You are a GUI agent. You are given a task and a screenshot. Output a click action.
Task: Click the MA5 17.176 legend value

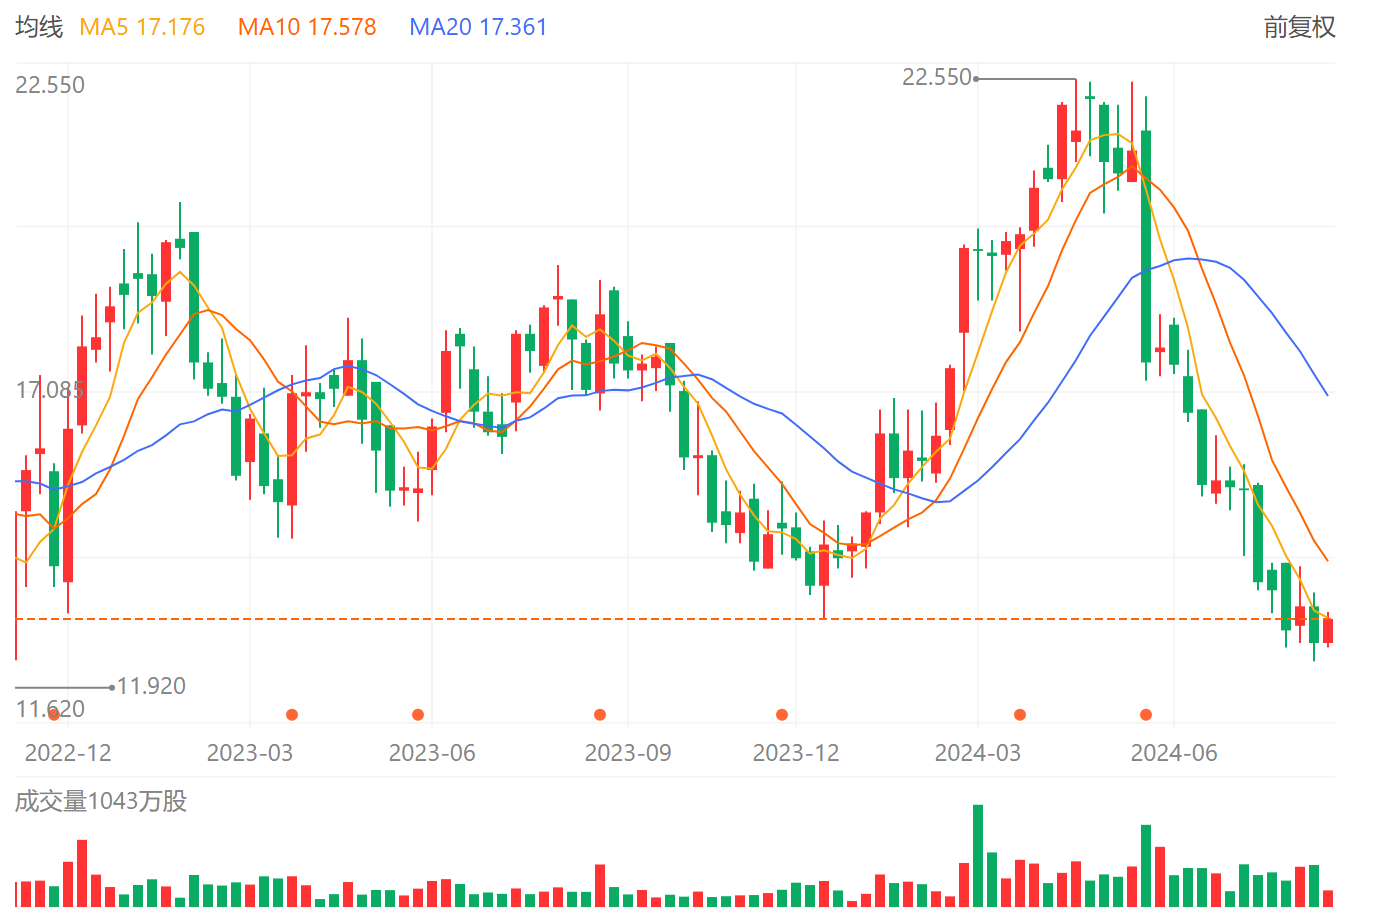pos(142,27)
